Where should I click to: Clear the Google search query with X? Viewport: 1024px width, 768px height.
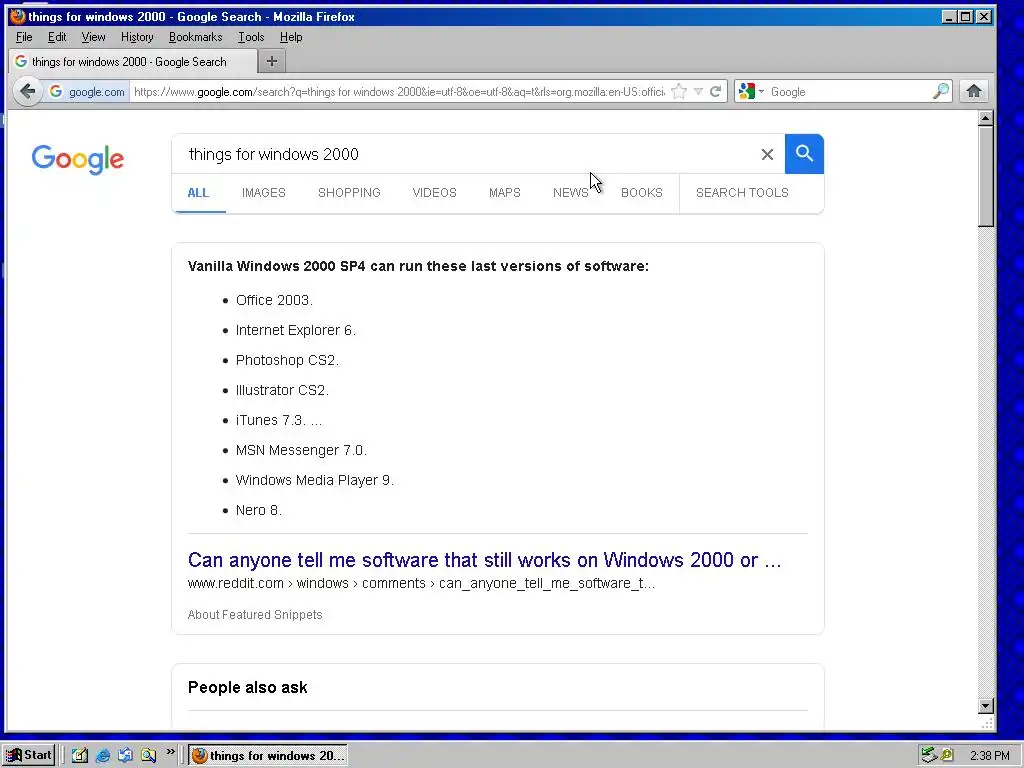[767, 154]
